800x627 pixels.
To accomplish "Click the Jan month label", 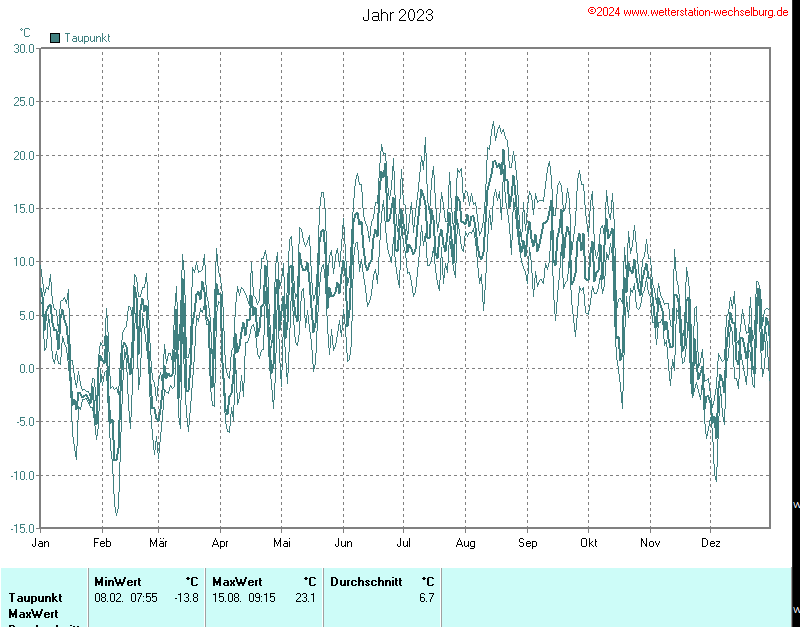I will (x=40, y=543).
